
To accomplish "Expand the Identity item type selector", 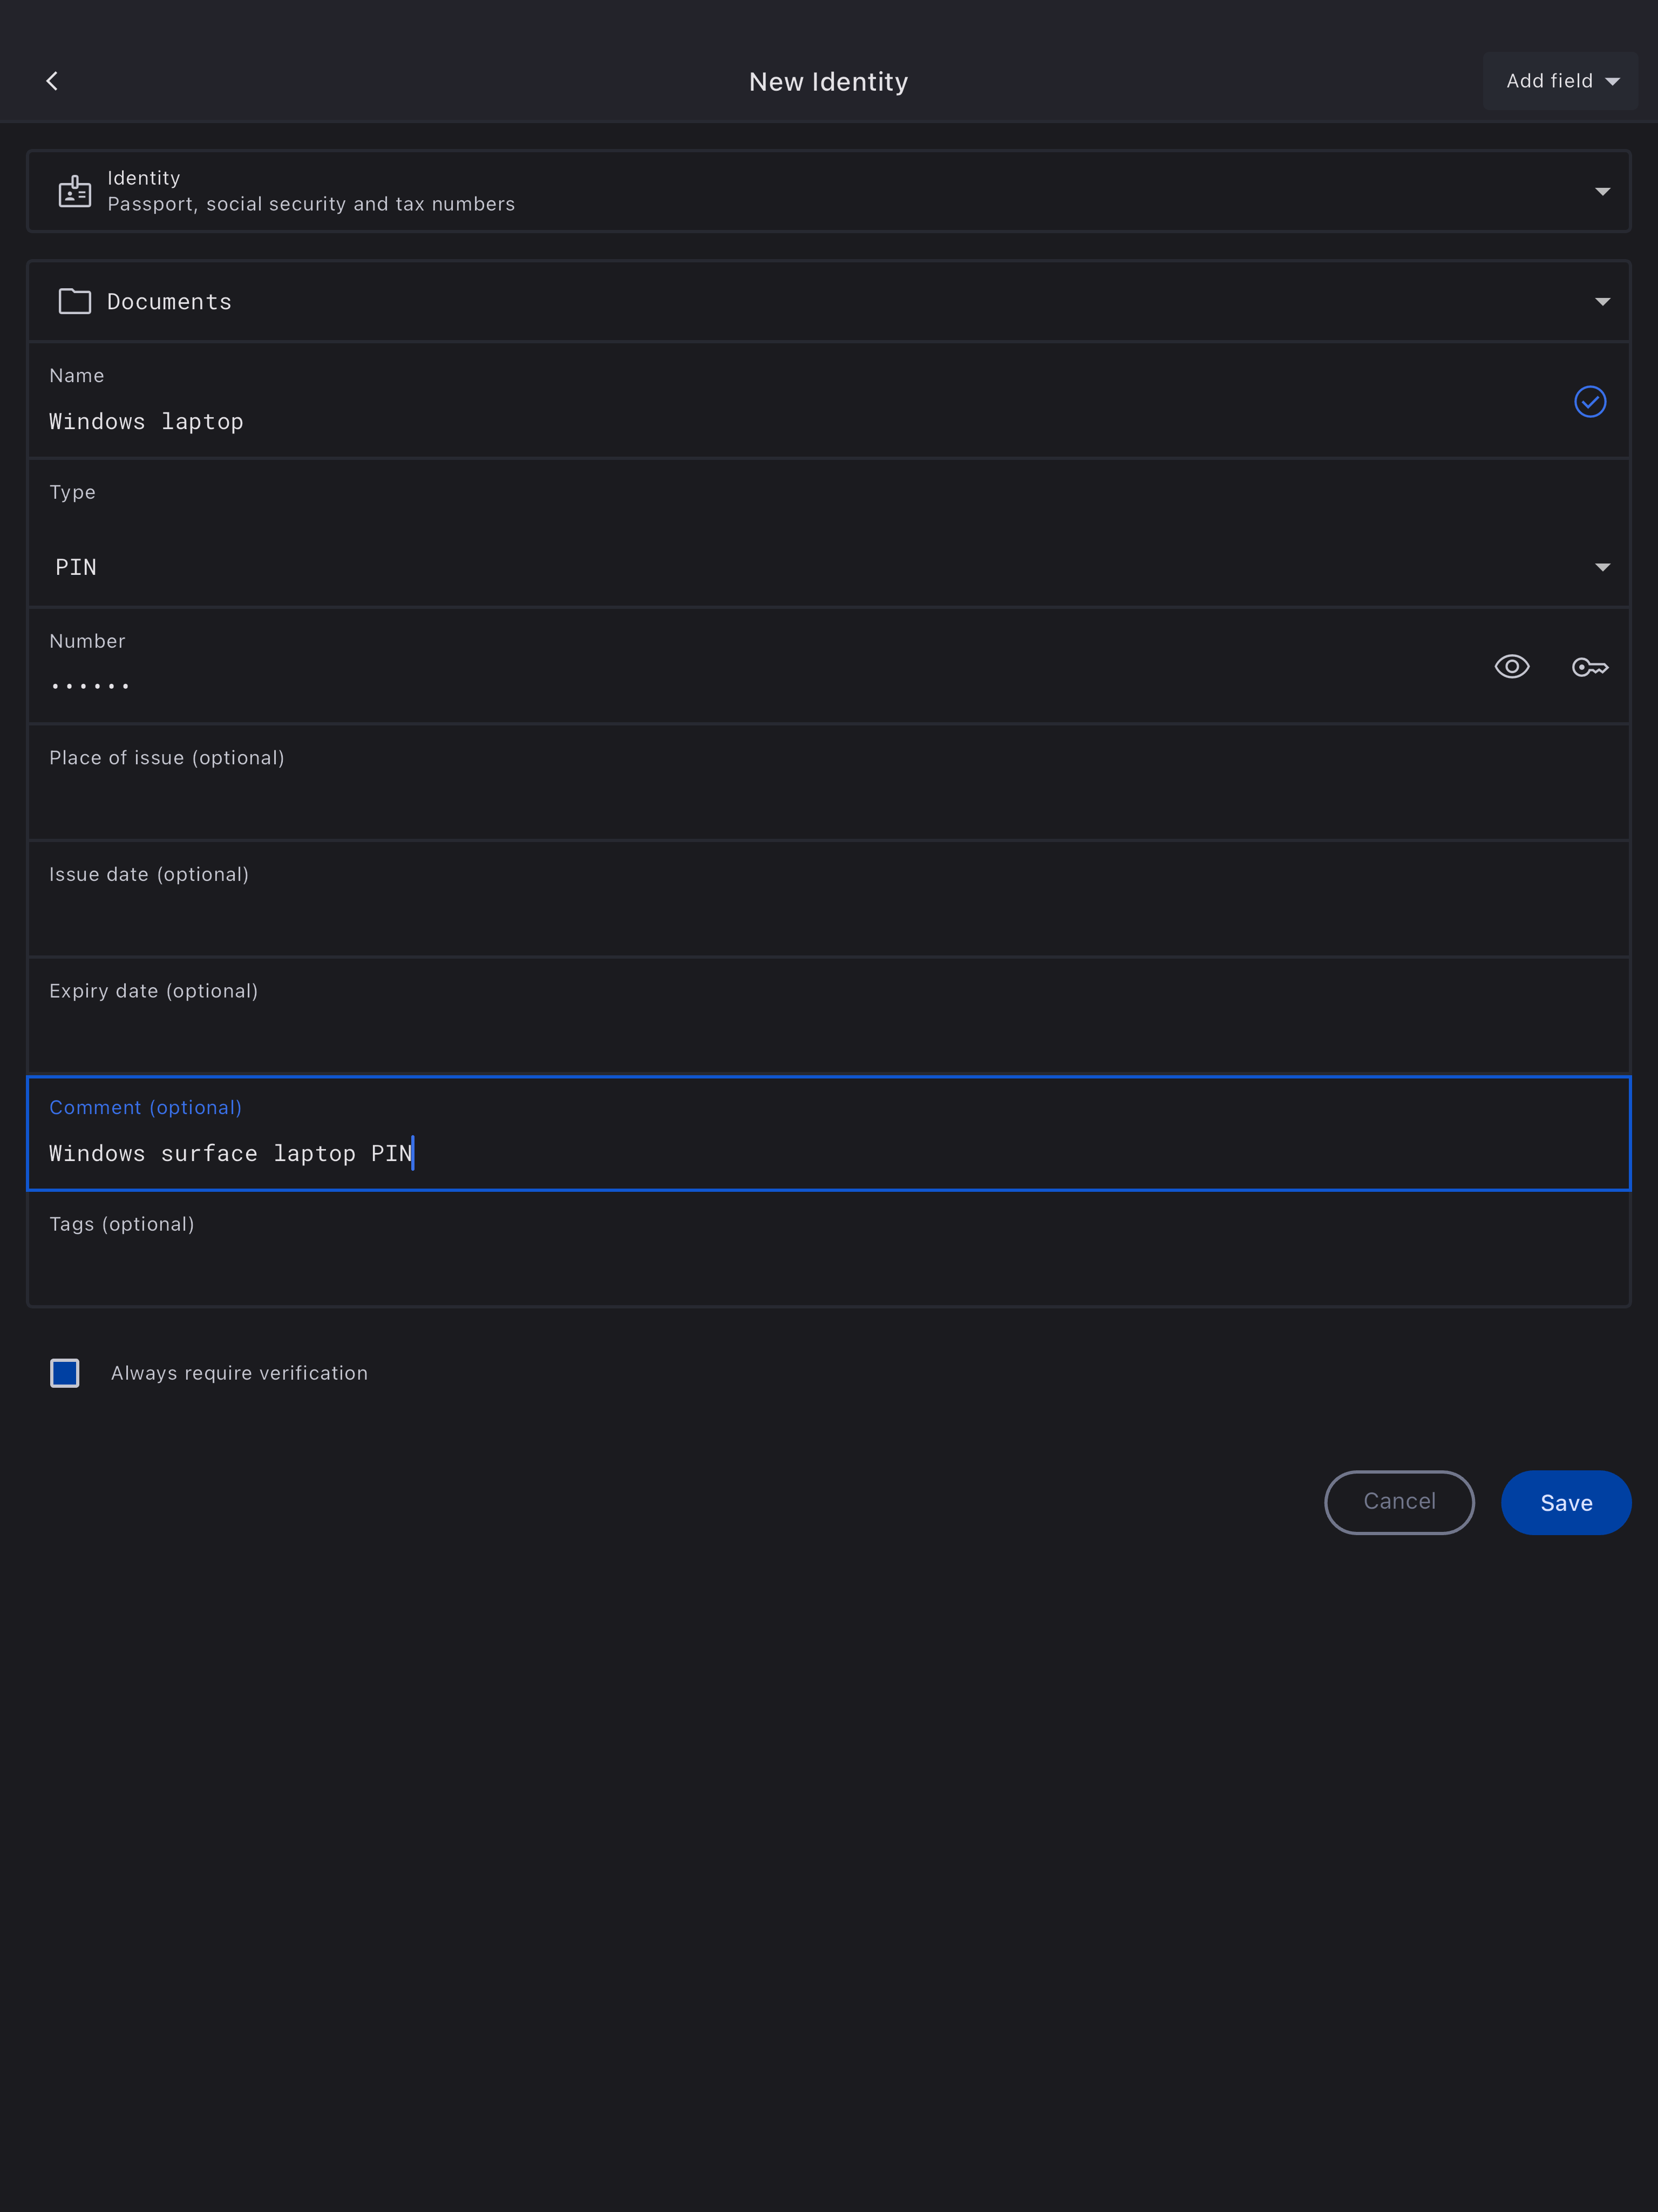I will 1602,191.
